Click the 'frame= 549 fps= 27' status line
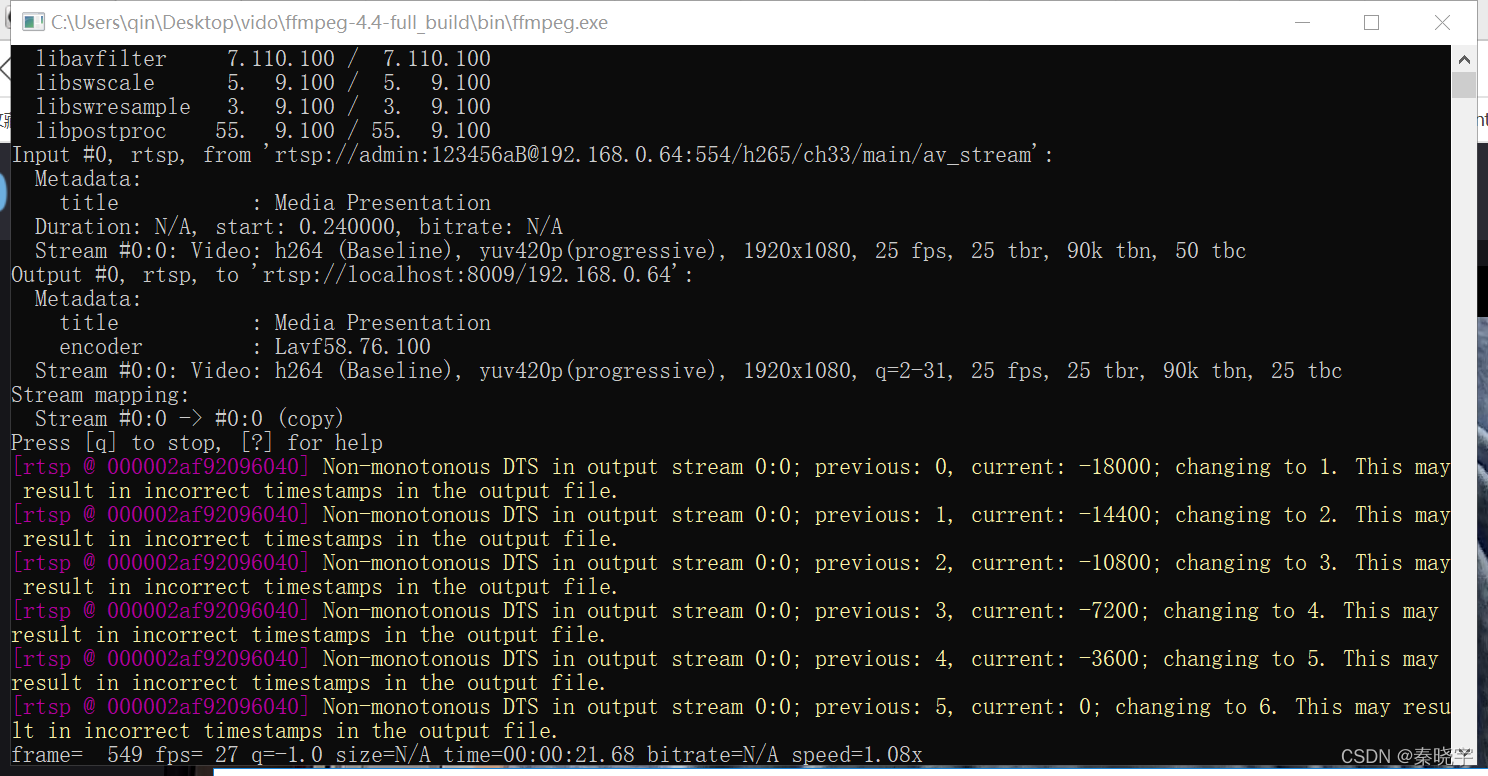Viewport: 1488px width, 776px height. (x=467, y=755)
